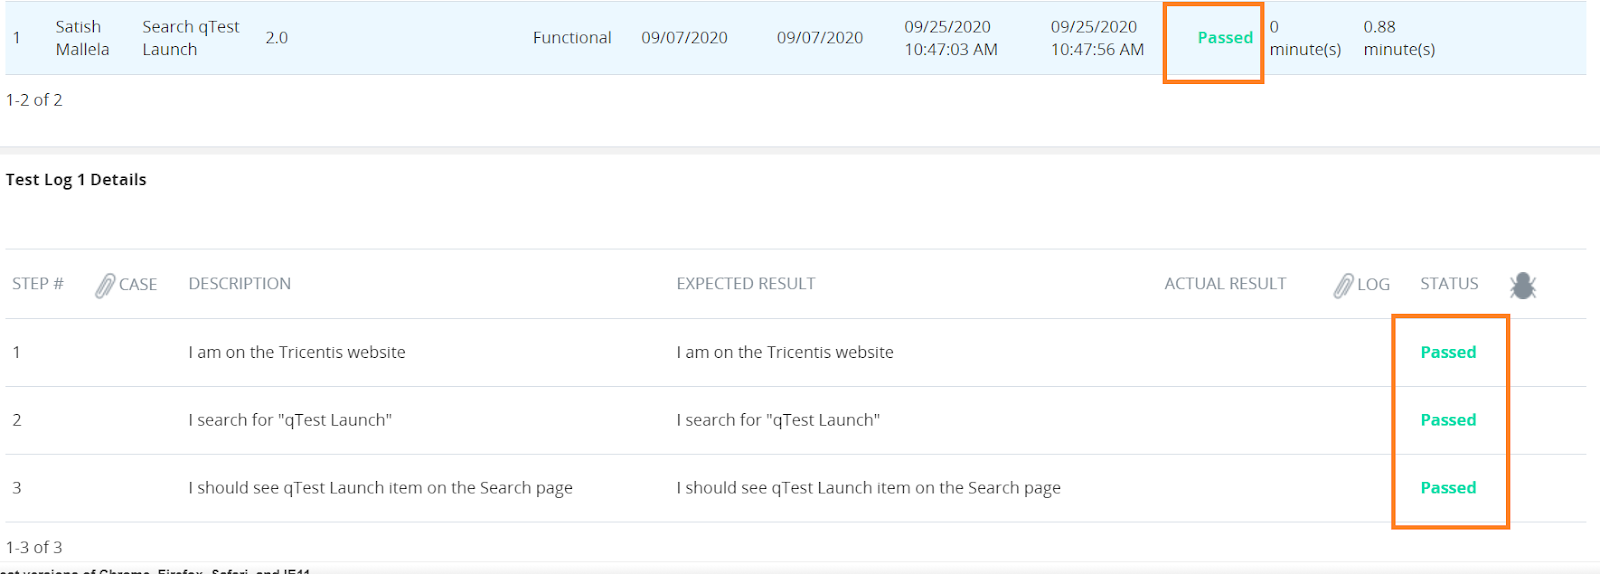The image size is (1600, 574).
Task: Click the Satish Mallela tester name
Action: coord(82,38)
